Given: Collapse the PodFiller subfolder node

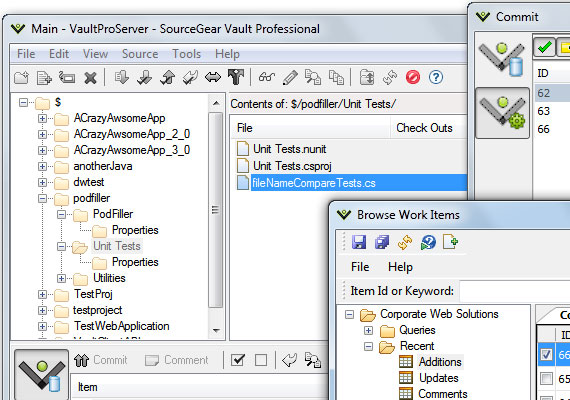Looking at the screenshot, I should click(x=61, y=214).
